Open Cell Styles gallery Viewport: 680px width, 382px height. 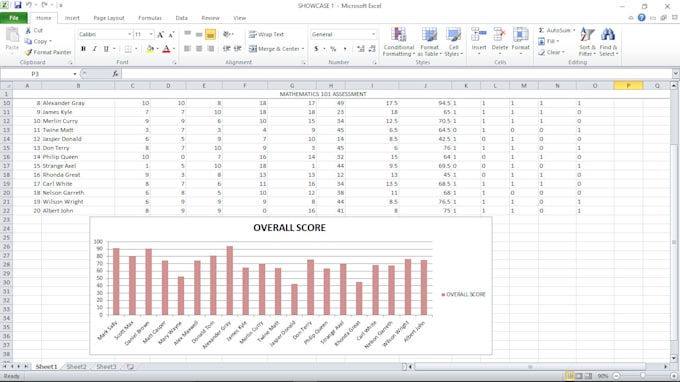(x=454, y=42)
